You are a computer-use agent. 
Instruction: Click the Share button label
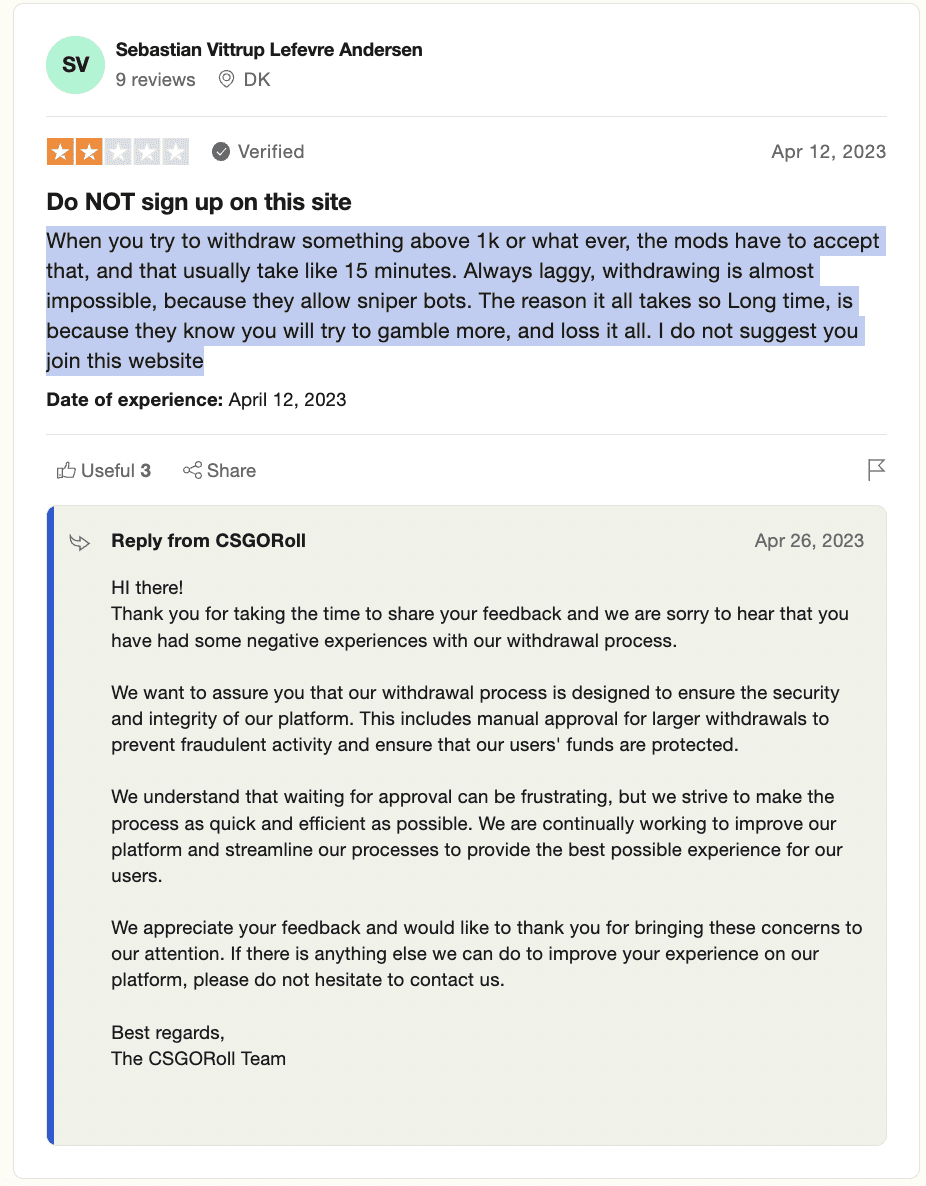click(230, 470)
